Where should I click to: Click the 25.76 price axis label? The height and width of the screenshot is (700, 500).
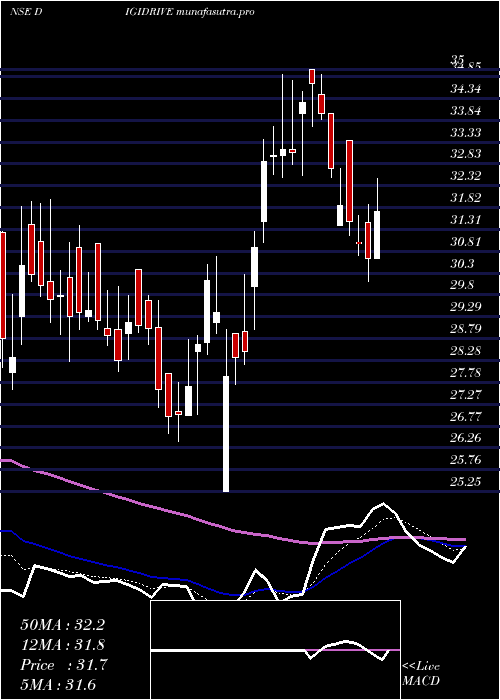[466, 460]
